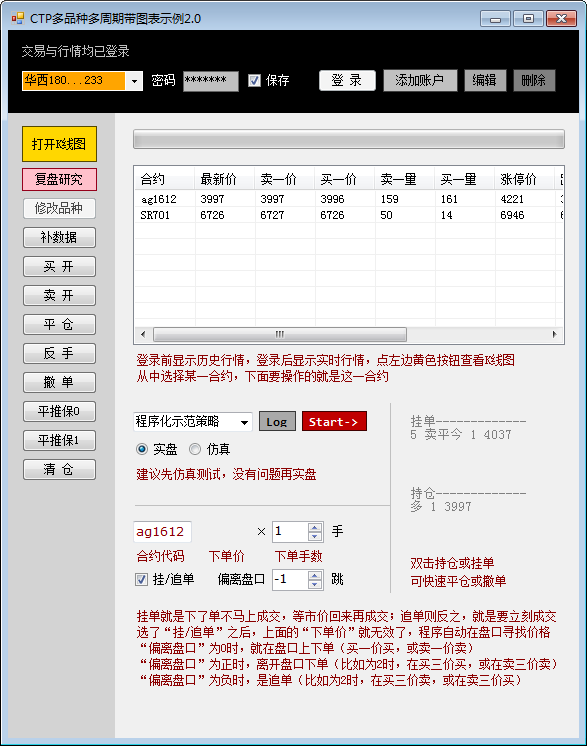Click the SR701 涨停价 6946 cell
The height and width of the screenshot is (746, 587).
(524, 215)
